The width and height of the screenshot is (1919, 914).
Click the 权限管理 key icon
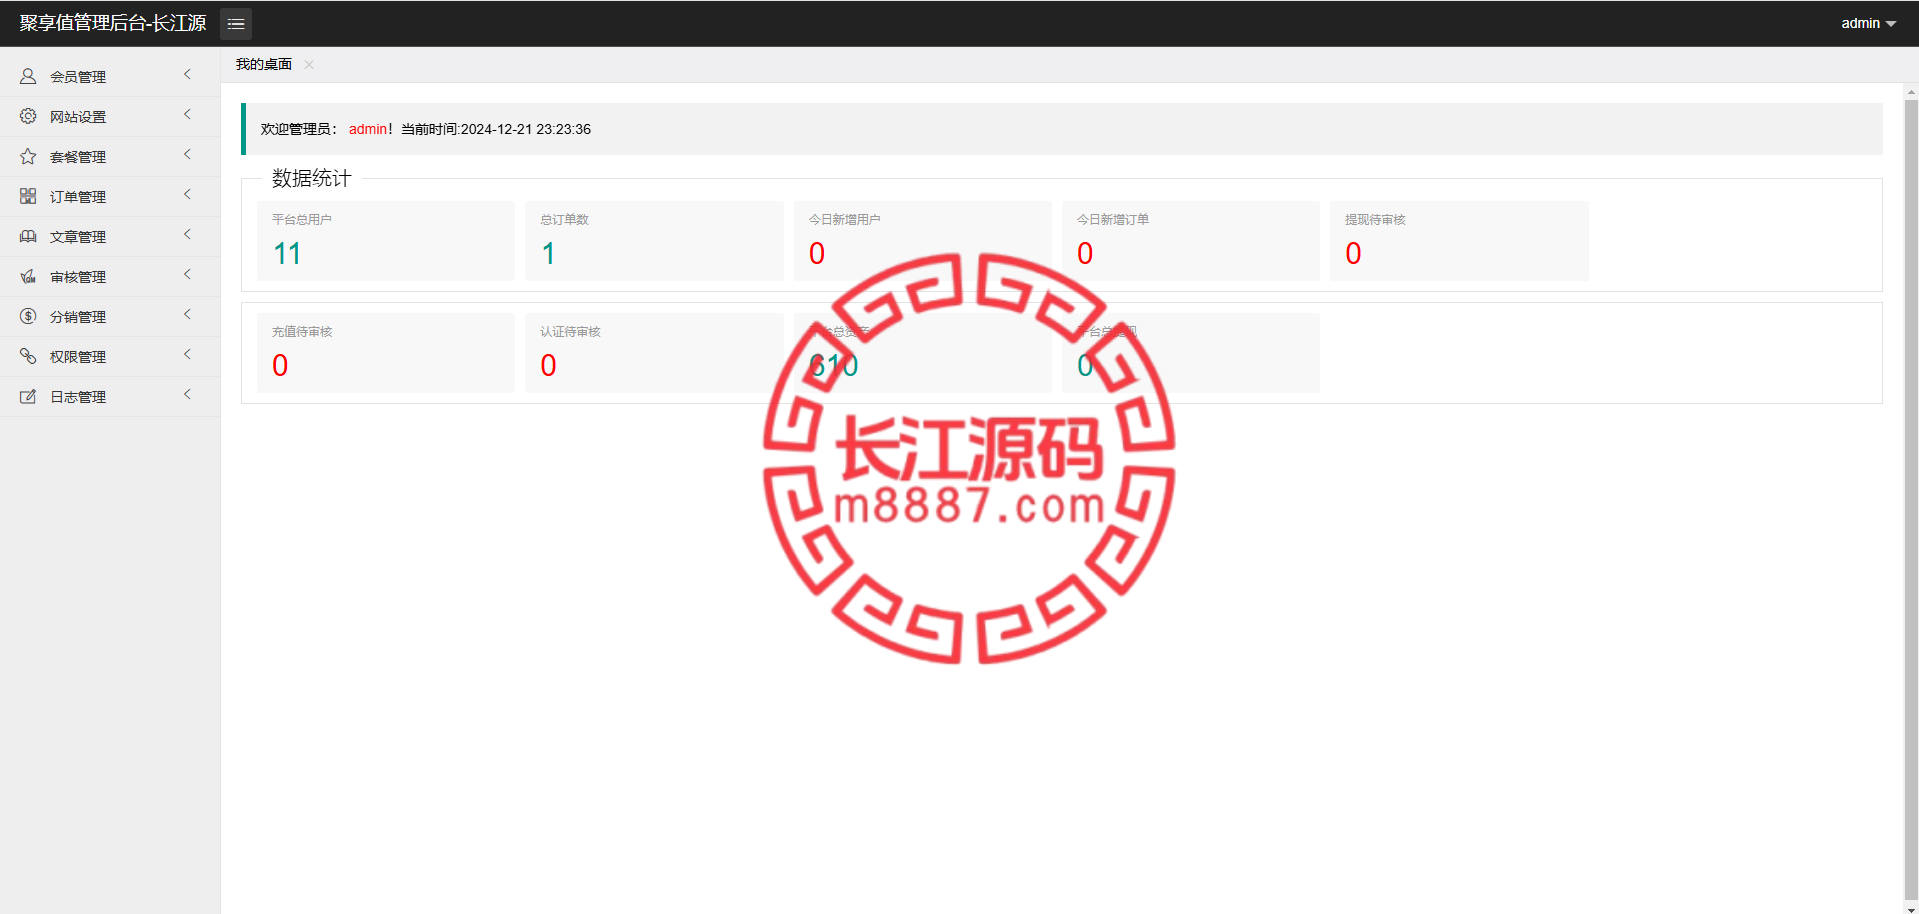click(28, 356)
